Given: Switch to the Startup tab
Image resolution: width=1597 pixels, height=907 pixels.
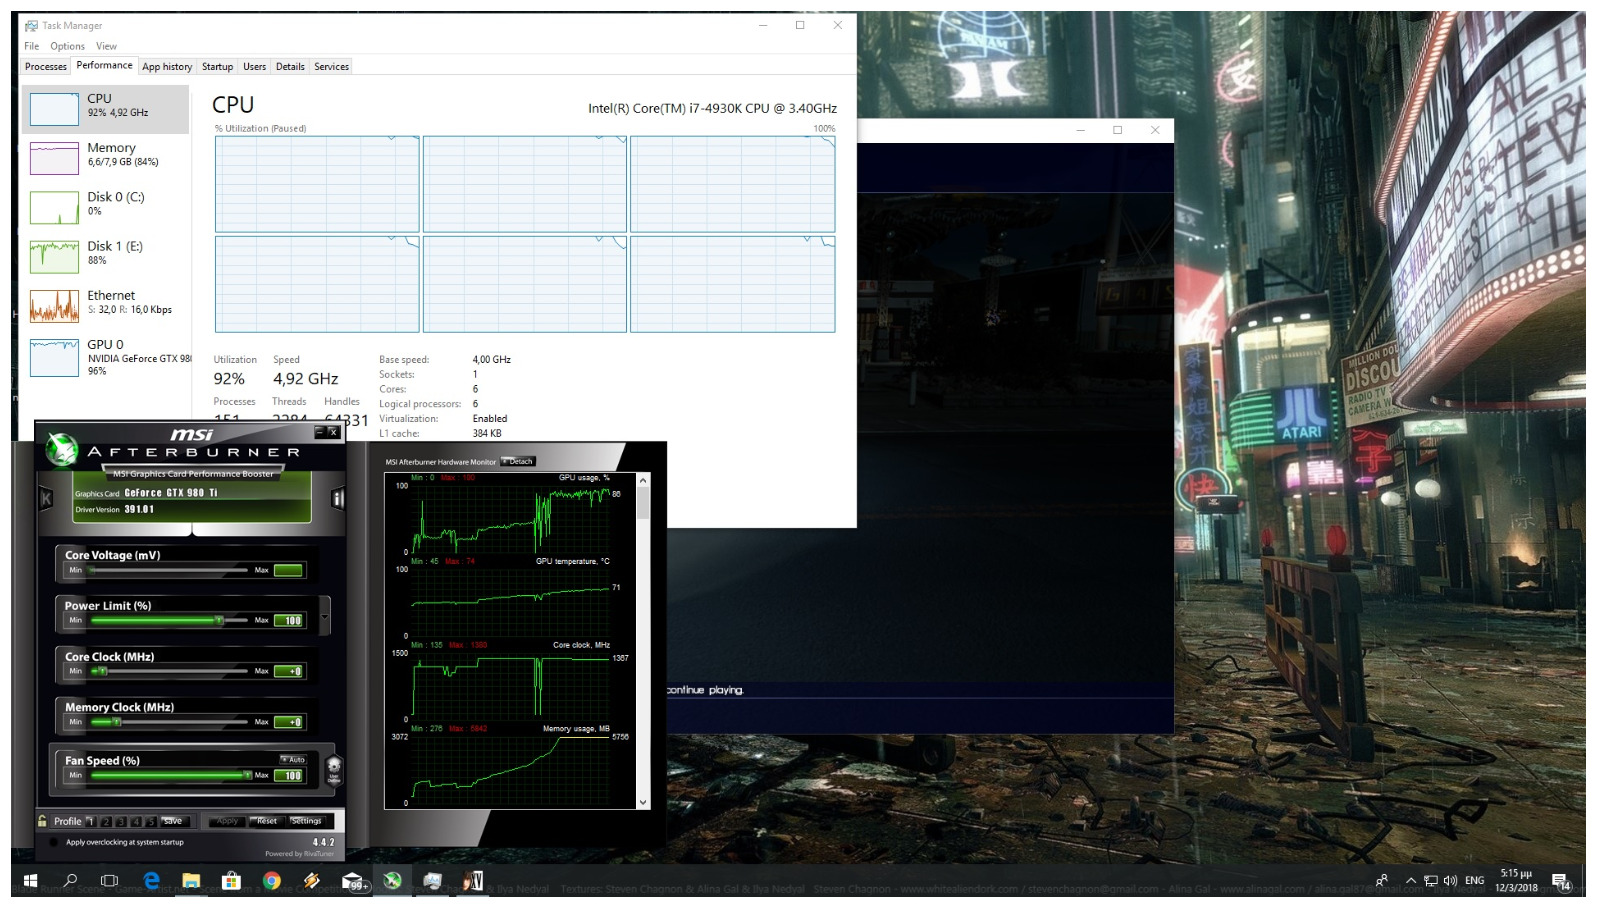Looking at the screenshot, I should click(x=217, y=67).
